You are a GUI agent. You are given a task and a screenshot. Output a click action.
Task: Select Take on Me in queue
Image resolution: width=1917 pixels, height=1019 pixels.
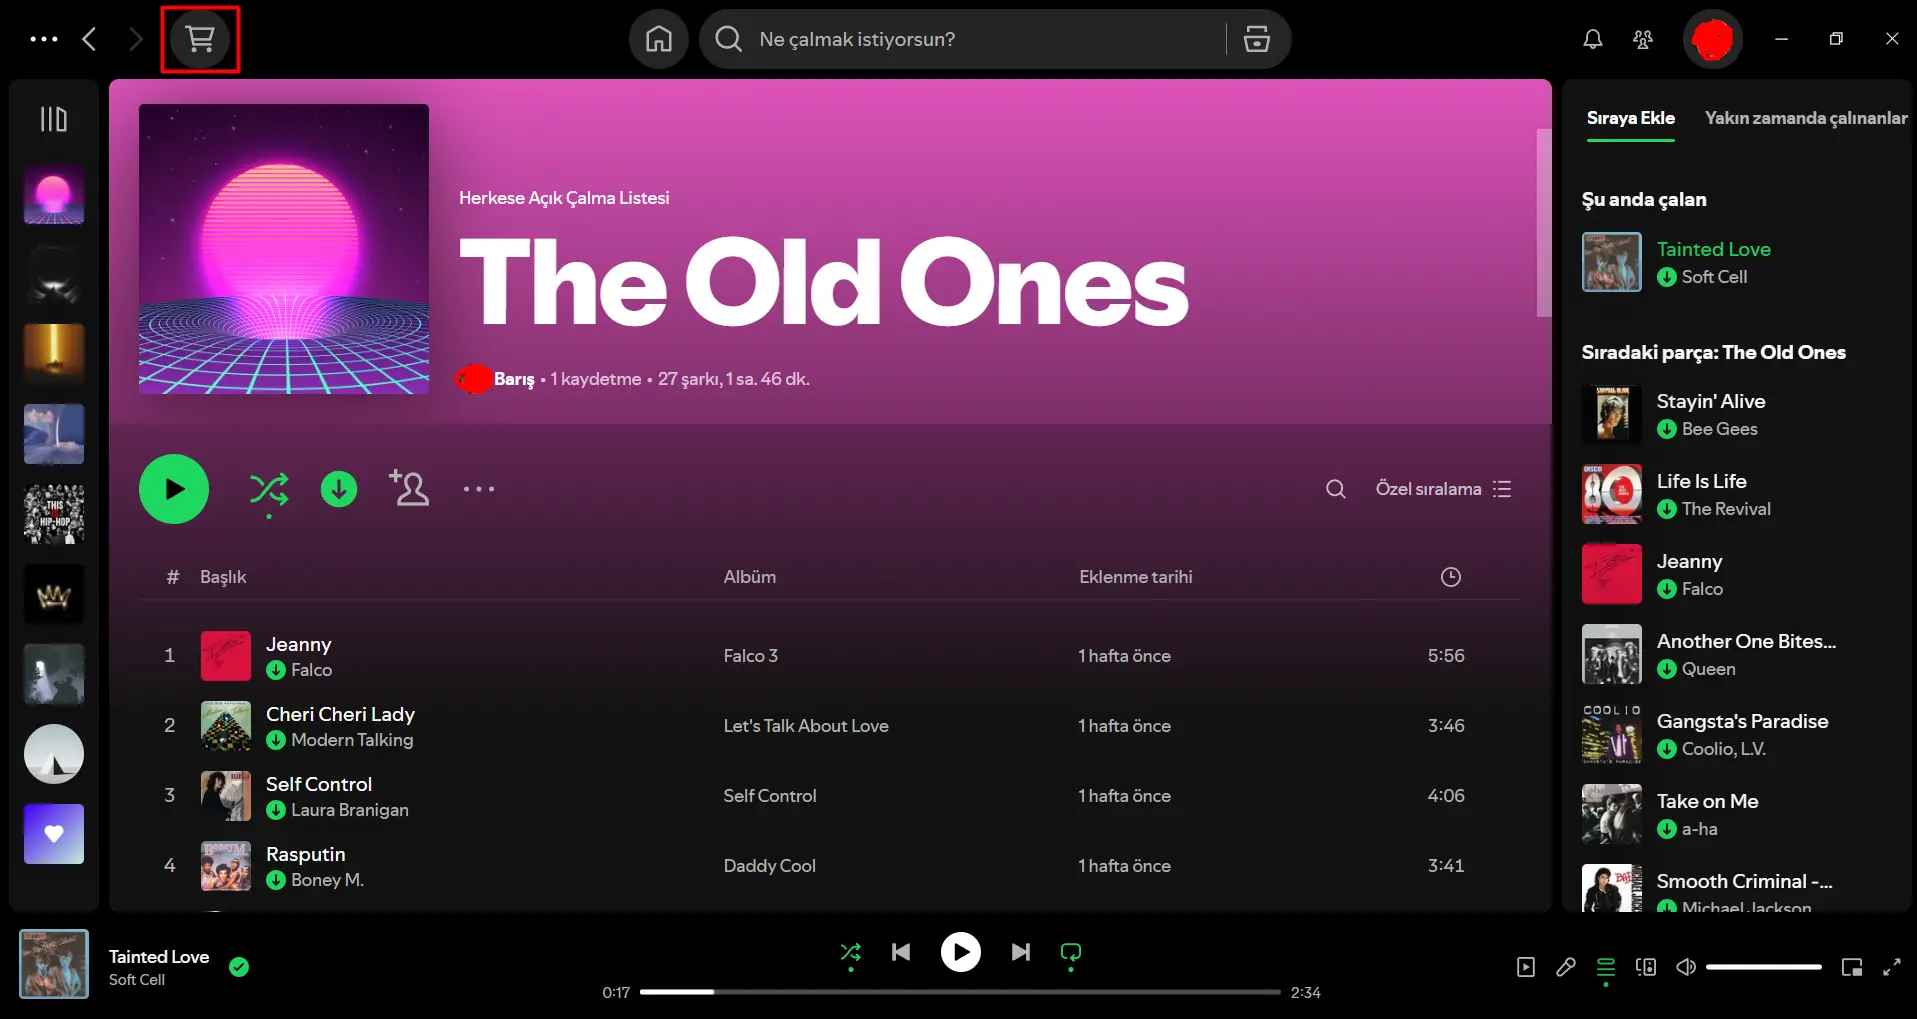pos(1708,801)
